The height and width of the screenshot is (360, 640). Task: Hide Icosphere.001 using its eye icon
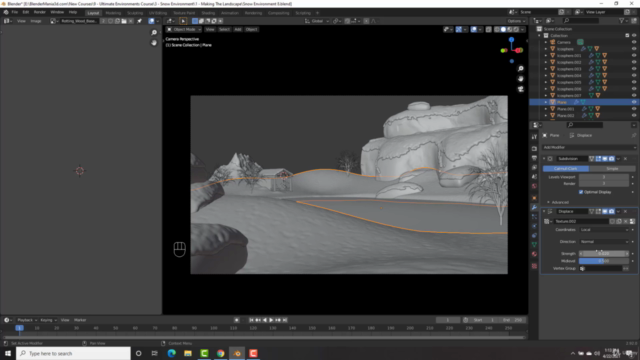[634, 55]
